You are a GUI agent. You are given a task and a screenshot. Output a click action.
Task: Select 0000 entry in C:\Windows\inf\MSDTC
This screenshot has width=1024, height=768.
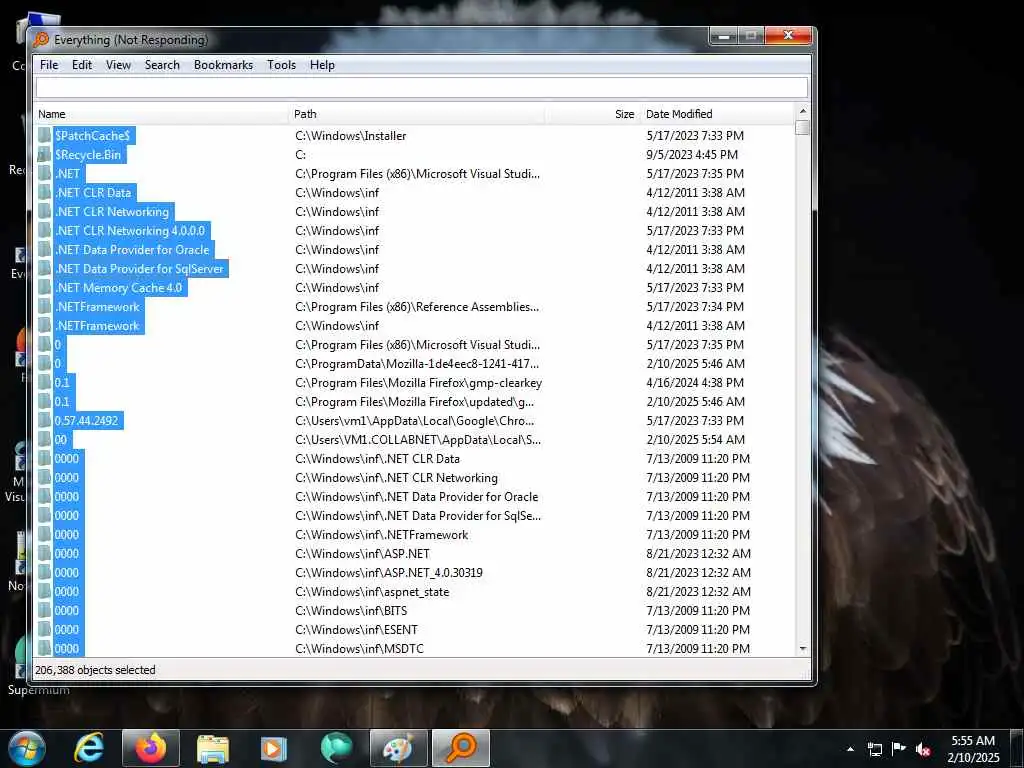point(67,648)
